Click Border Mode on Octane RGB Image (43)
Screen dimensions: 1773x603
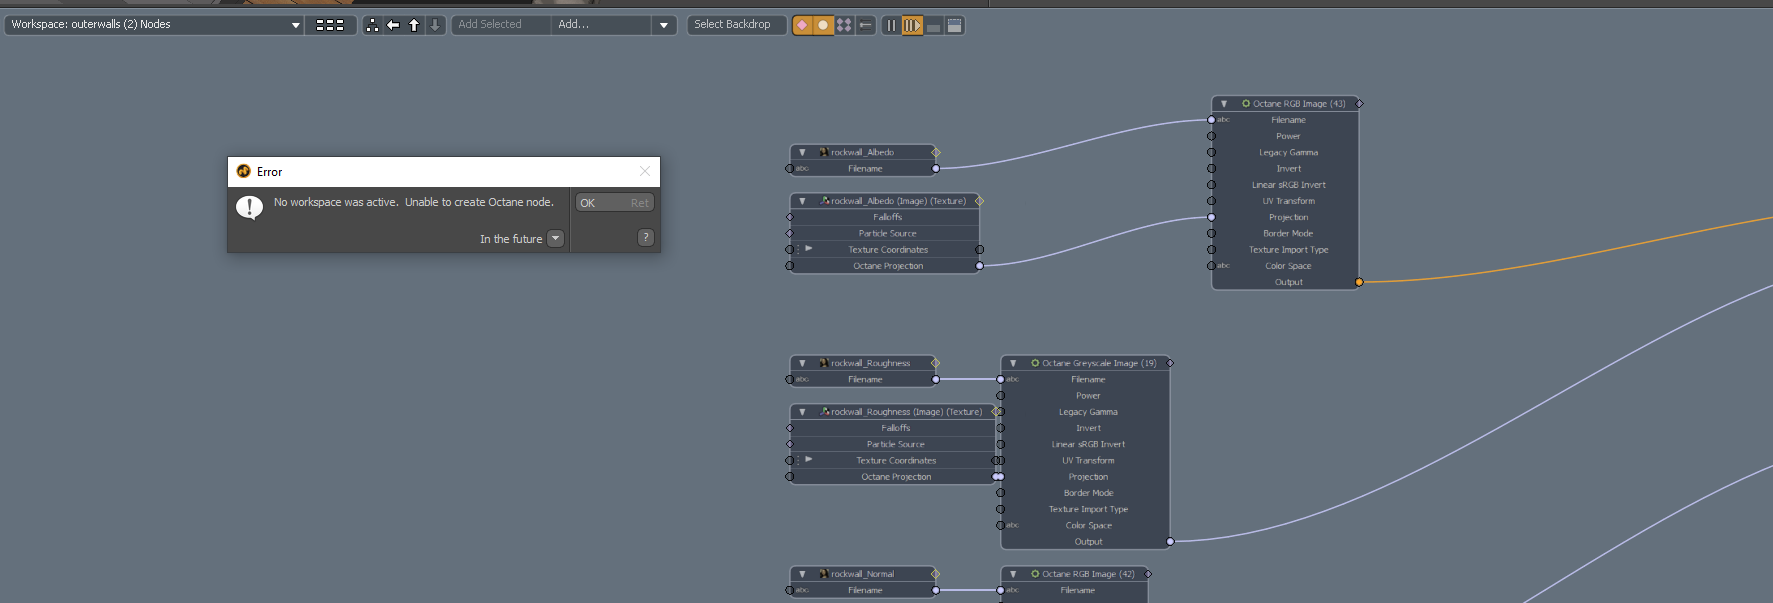tap(1288, 233)
